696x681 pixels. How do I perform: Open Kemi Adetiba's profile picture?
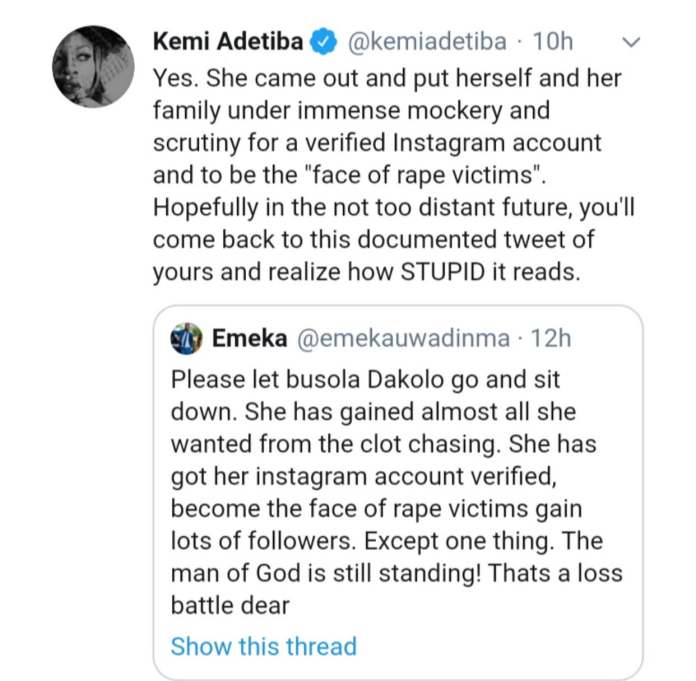tap(92, 67)
